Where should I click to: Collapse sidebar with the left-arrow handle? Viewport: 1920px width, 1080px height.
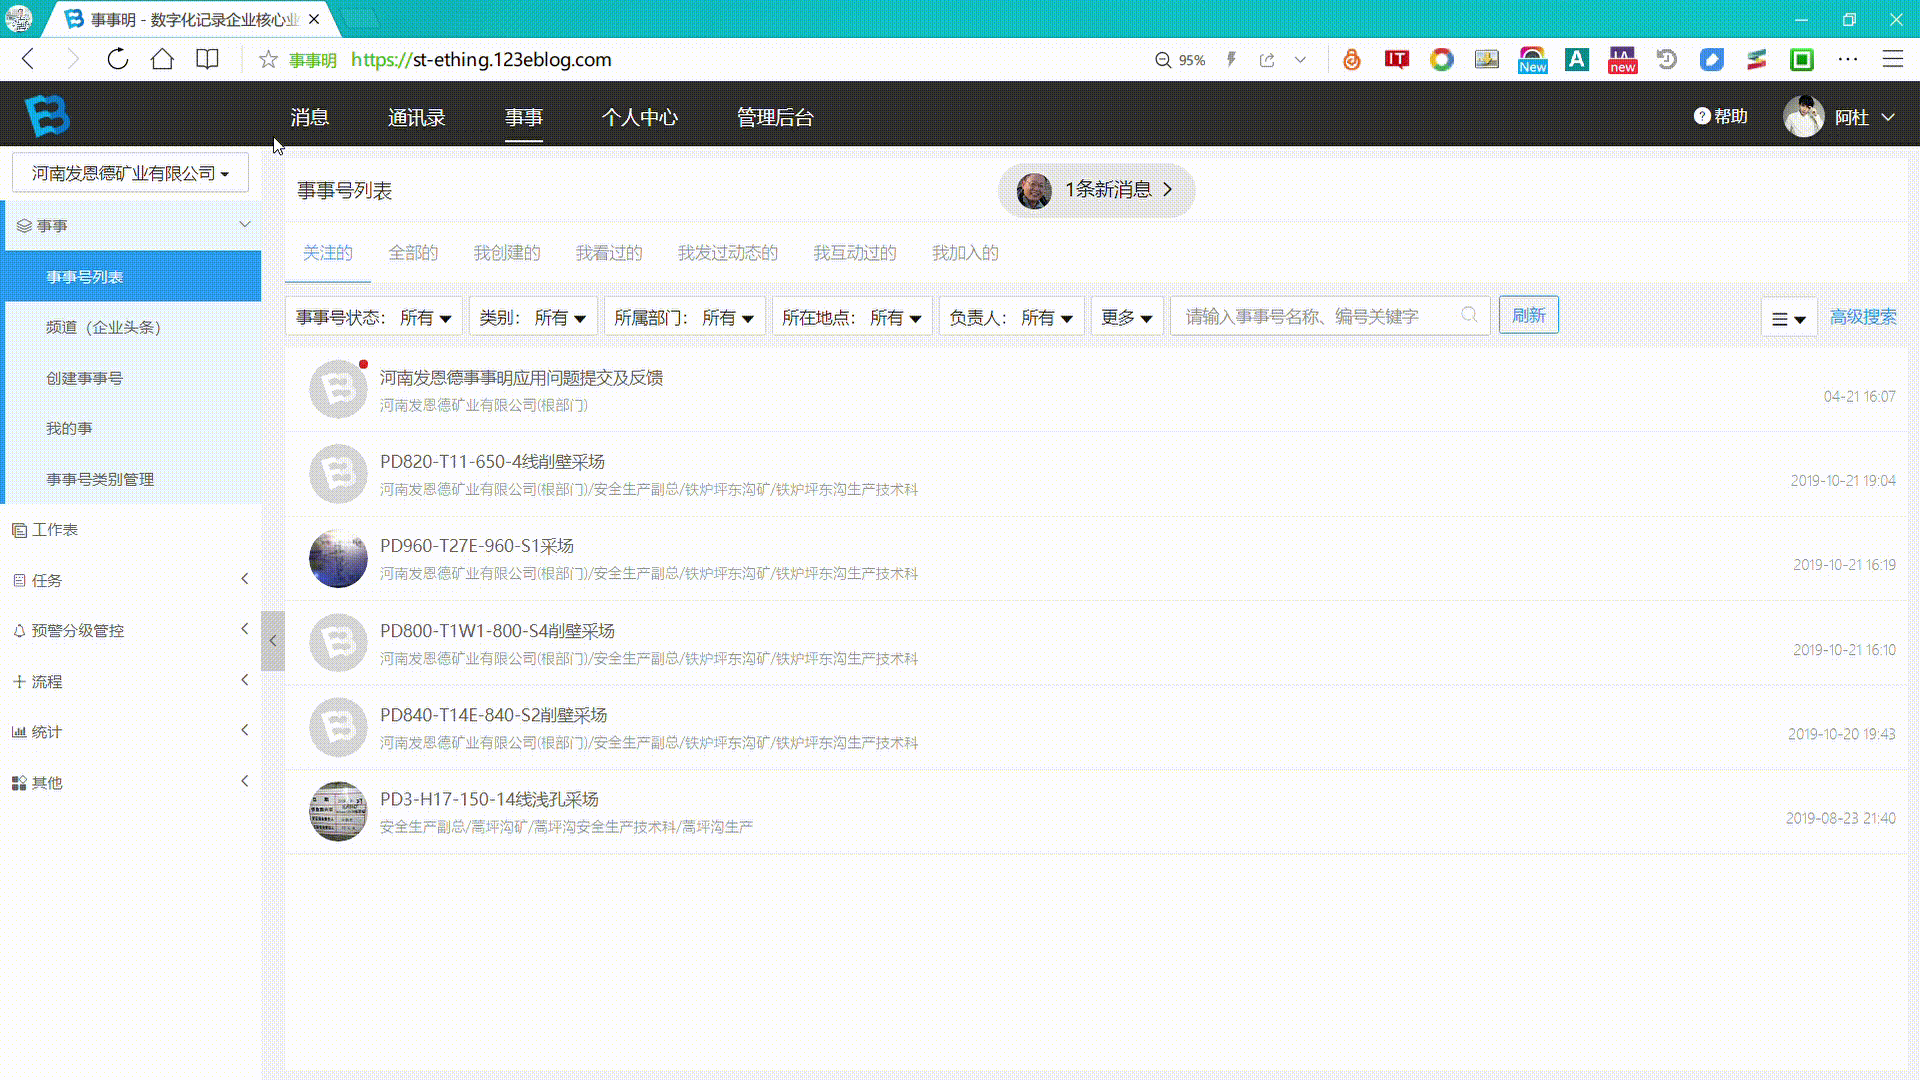click(273, 641)
